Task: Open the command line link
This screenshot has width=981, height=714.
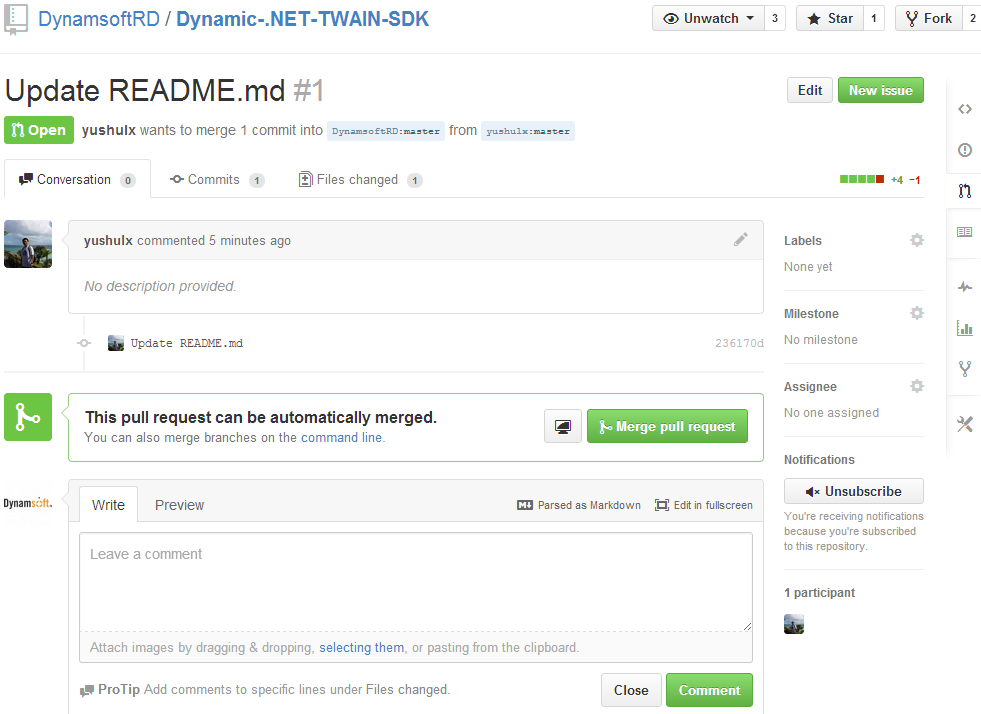Action: click(x=341, y=438)
